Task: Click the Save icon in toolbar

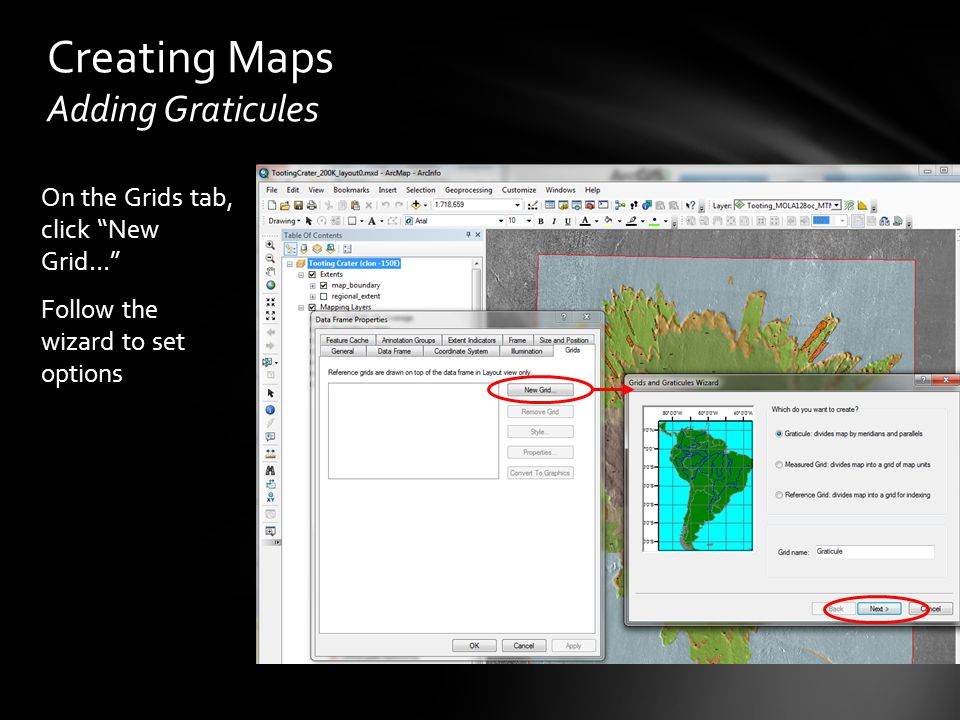Action: (298, 205)
